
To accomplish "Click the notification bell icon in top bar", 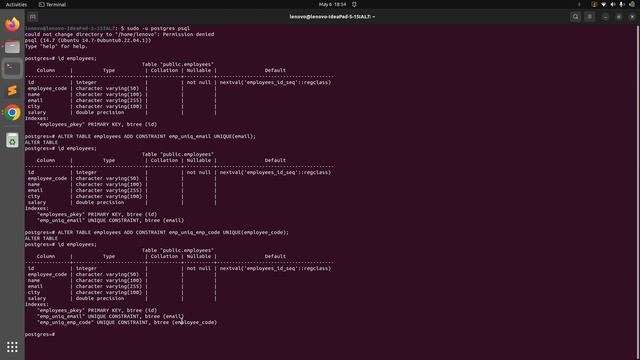I will tap(354, 4).
